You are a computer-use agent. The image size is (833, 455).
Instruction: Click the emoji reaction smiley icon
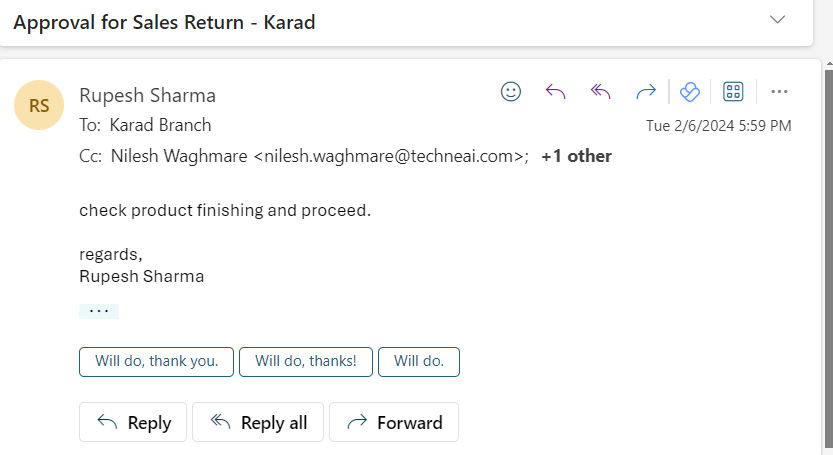(511, 91)
